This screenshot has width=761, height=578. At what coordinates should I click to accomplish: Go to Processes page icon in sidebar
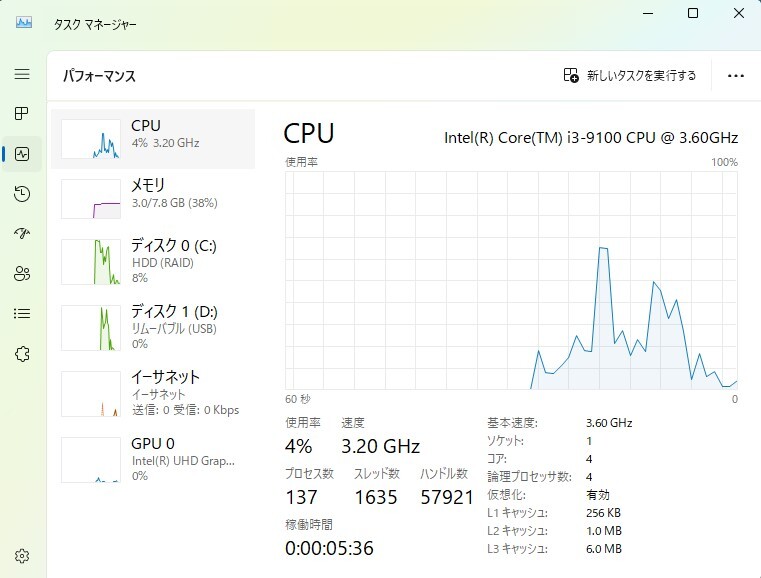click(x=22, y=114)
